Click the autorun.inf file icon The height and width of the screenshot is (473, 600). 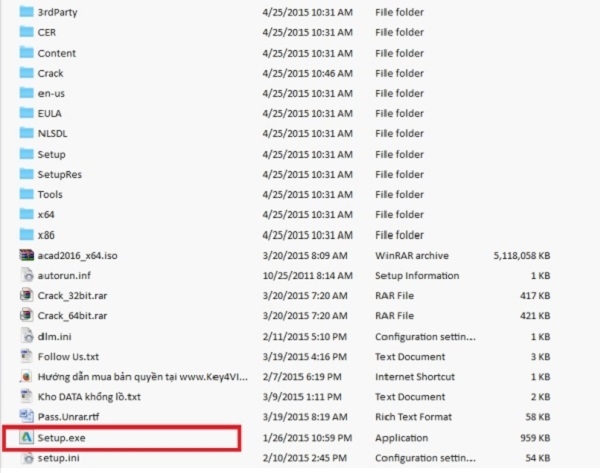(26, 275)
